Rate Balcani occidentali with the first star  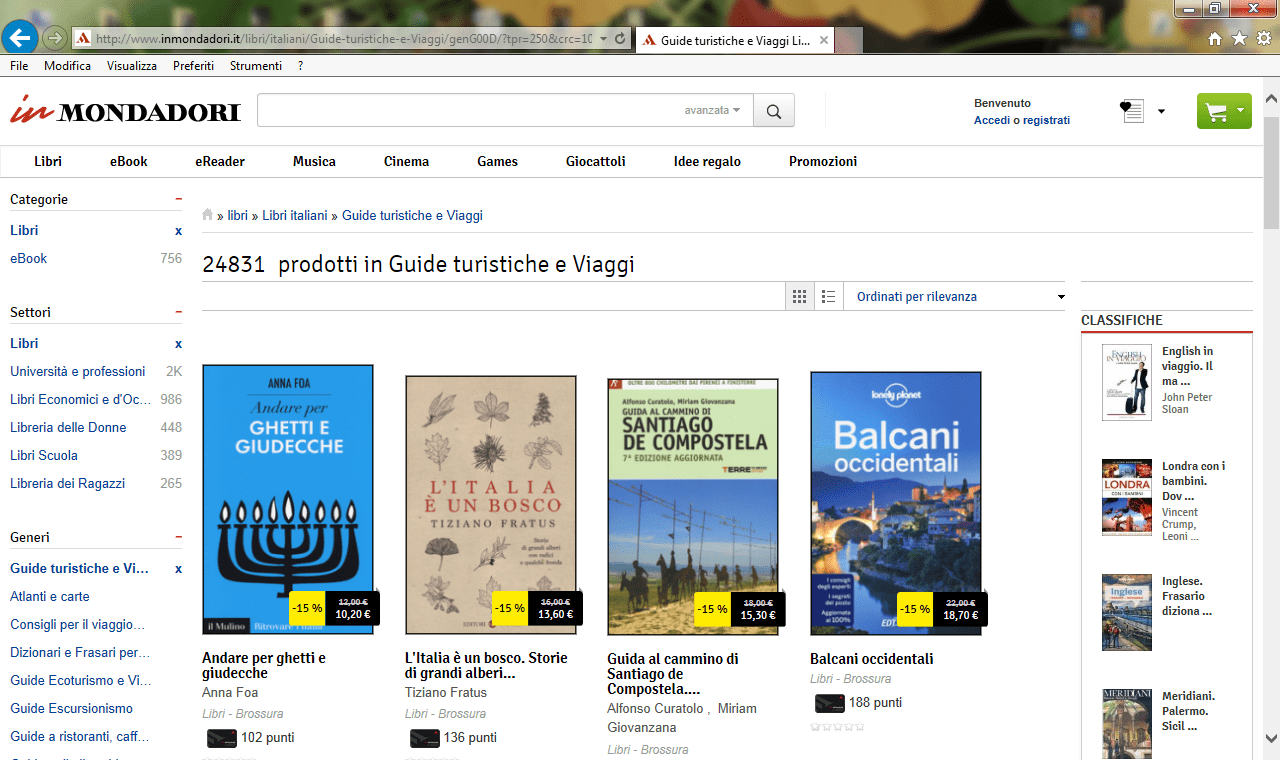(814, 727)
